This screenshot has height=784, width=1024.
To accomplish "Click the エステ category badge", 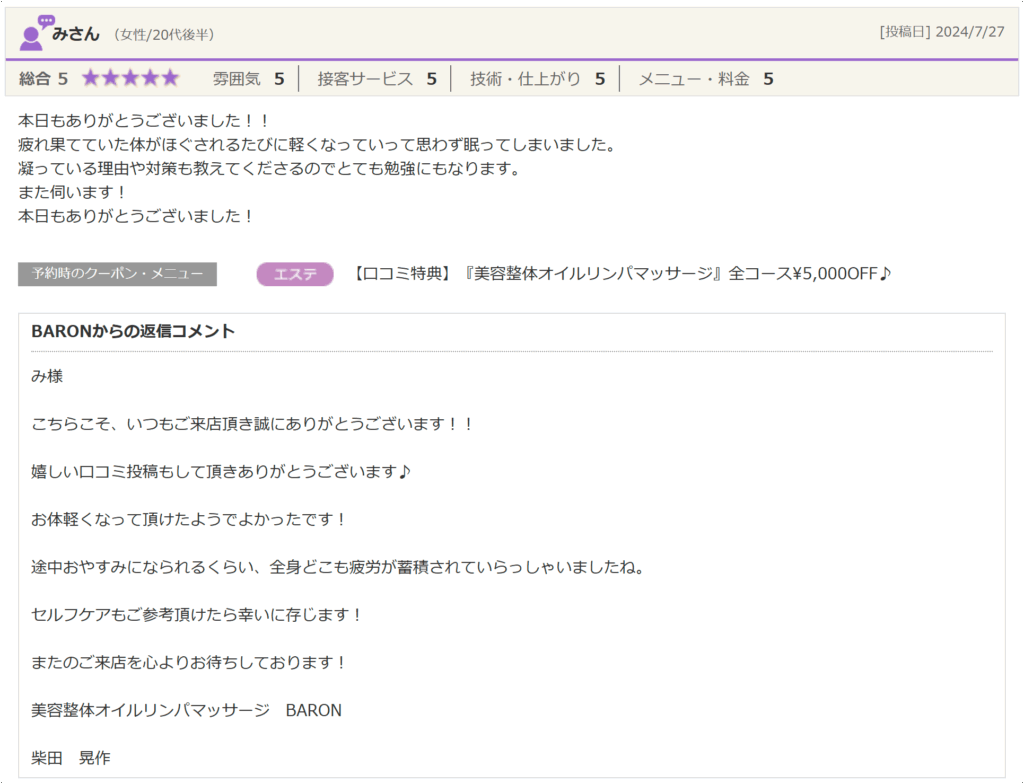I will [x=295, y=274].
